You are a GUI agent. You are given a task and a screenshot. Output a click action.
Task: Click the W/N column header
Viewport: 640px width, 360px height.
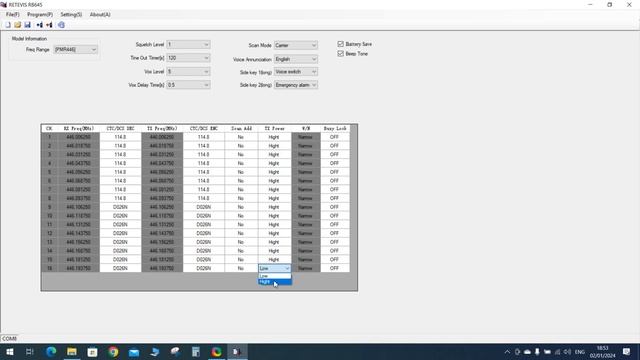point(306,129)
